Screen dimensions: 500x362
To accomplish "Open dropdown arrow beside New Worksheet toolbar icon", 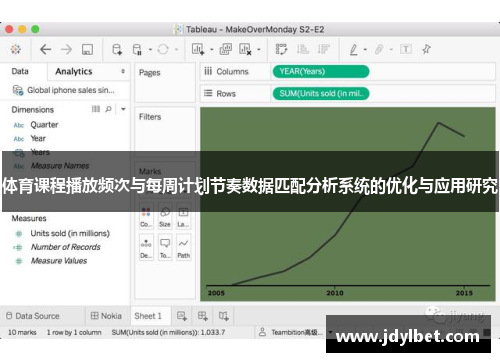I will pyautogui.click(x=212, y=49).
